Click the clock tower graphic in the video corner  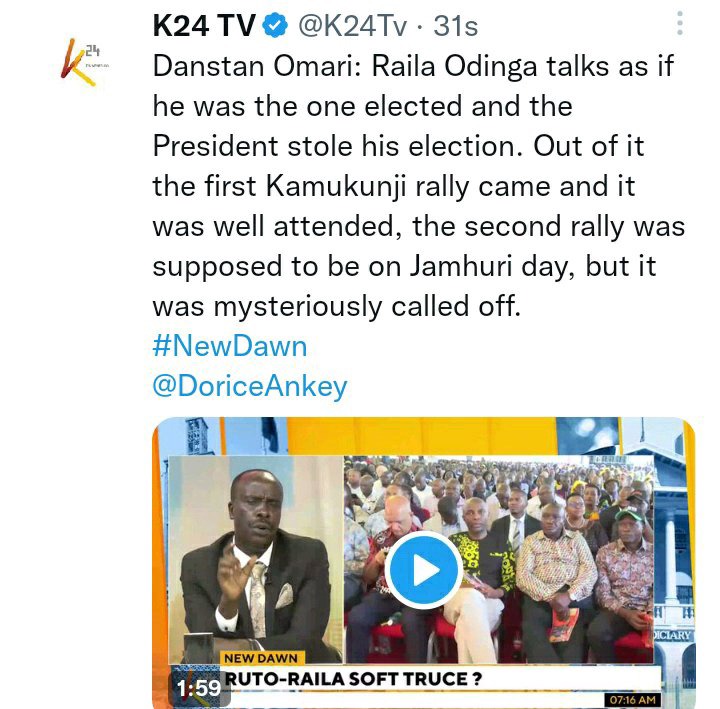pos(197,436)
